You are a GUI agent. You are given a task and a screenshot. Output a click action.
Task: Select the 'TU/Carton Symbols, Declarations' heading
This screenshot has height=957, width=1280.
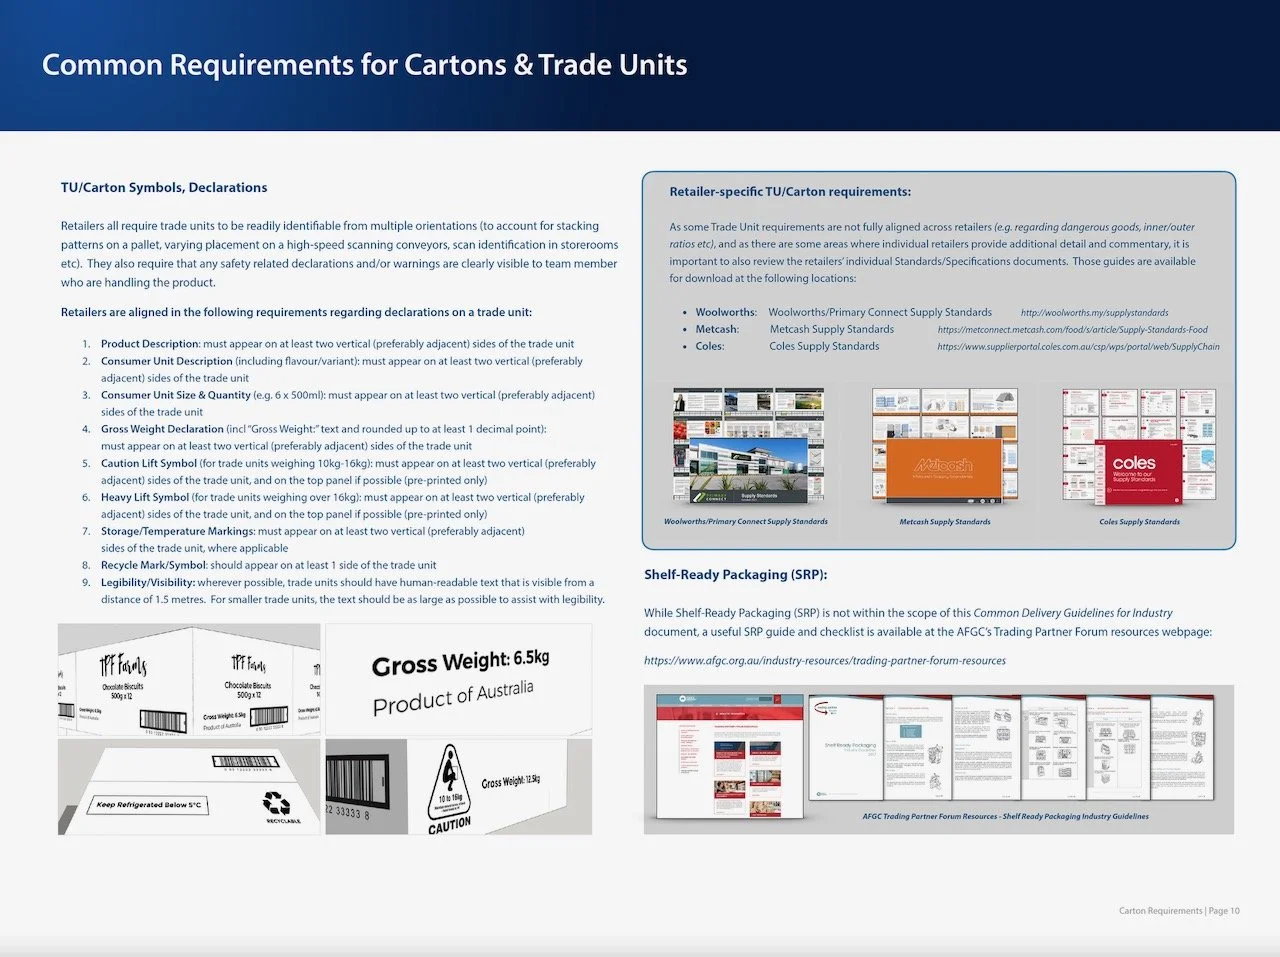pyautogui.click(x=164, y=188)
